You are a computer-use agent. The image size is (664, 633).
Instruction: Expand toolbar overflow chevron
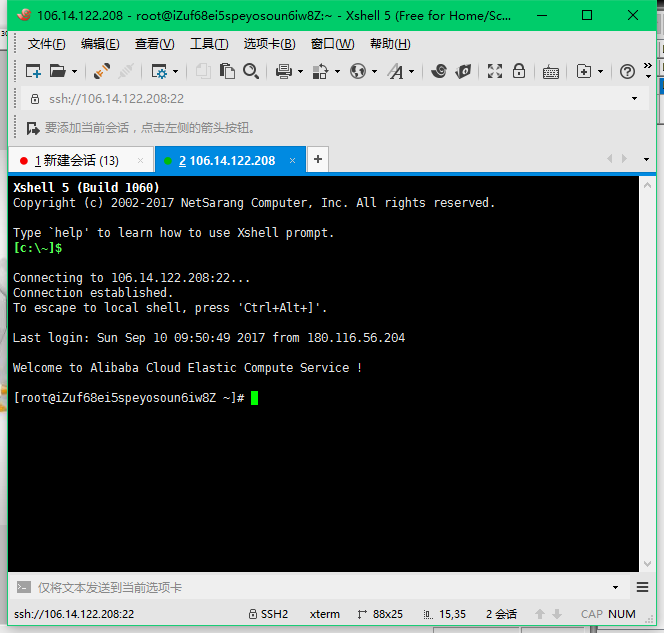[648, 70]
